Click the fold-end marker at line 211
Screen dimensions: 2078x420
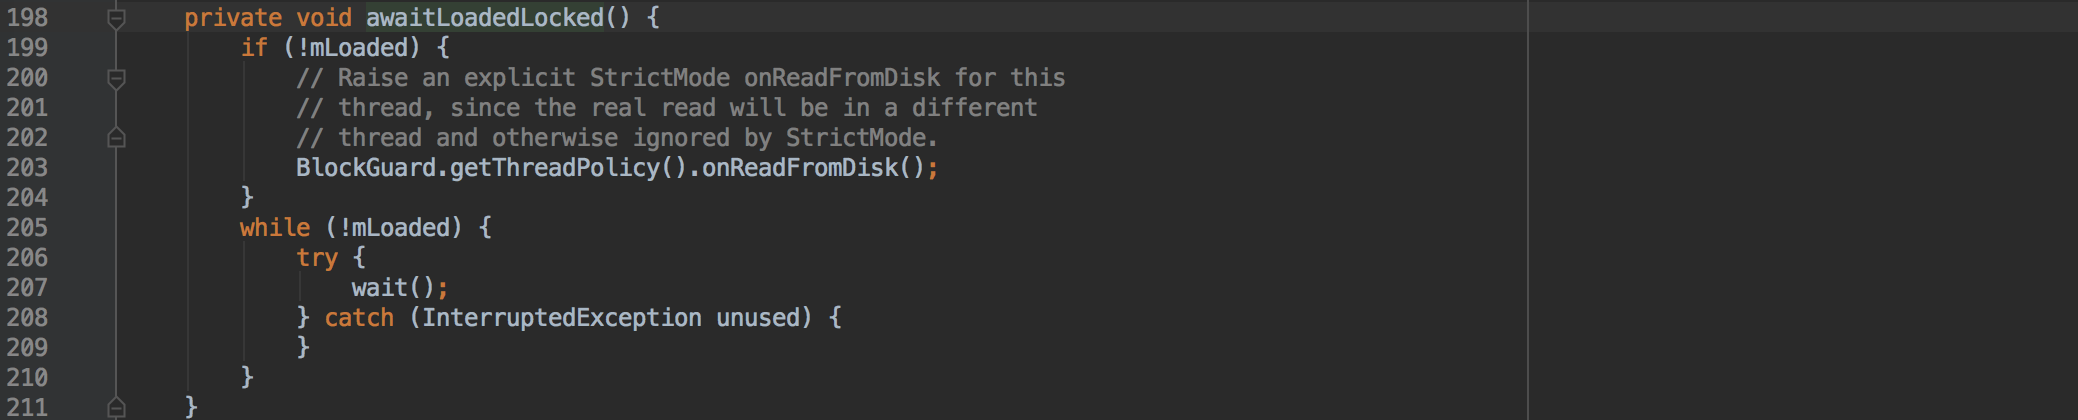coord(116,407)
